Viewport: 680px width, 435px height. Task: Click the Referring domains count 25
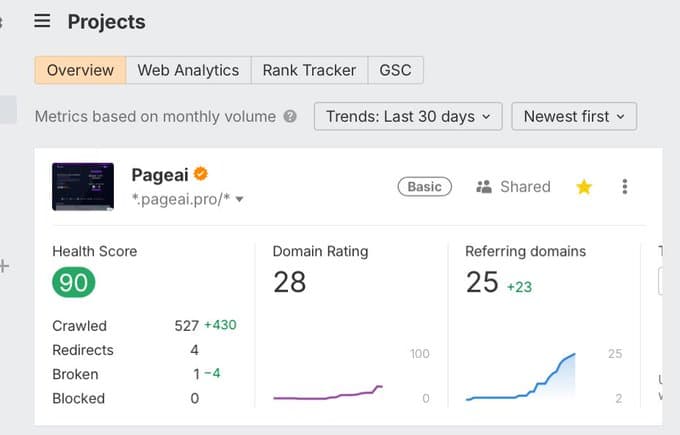pos(482,283)
